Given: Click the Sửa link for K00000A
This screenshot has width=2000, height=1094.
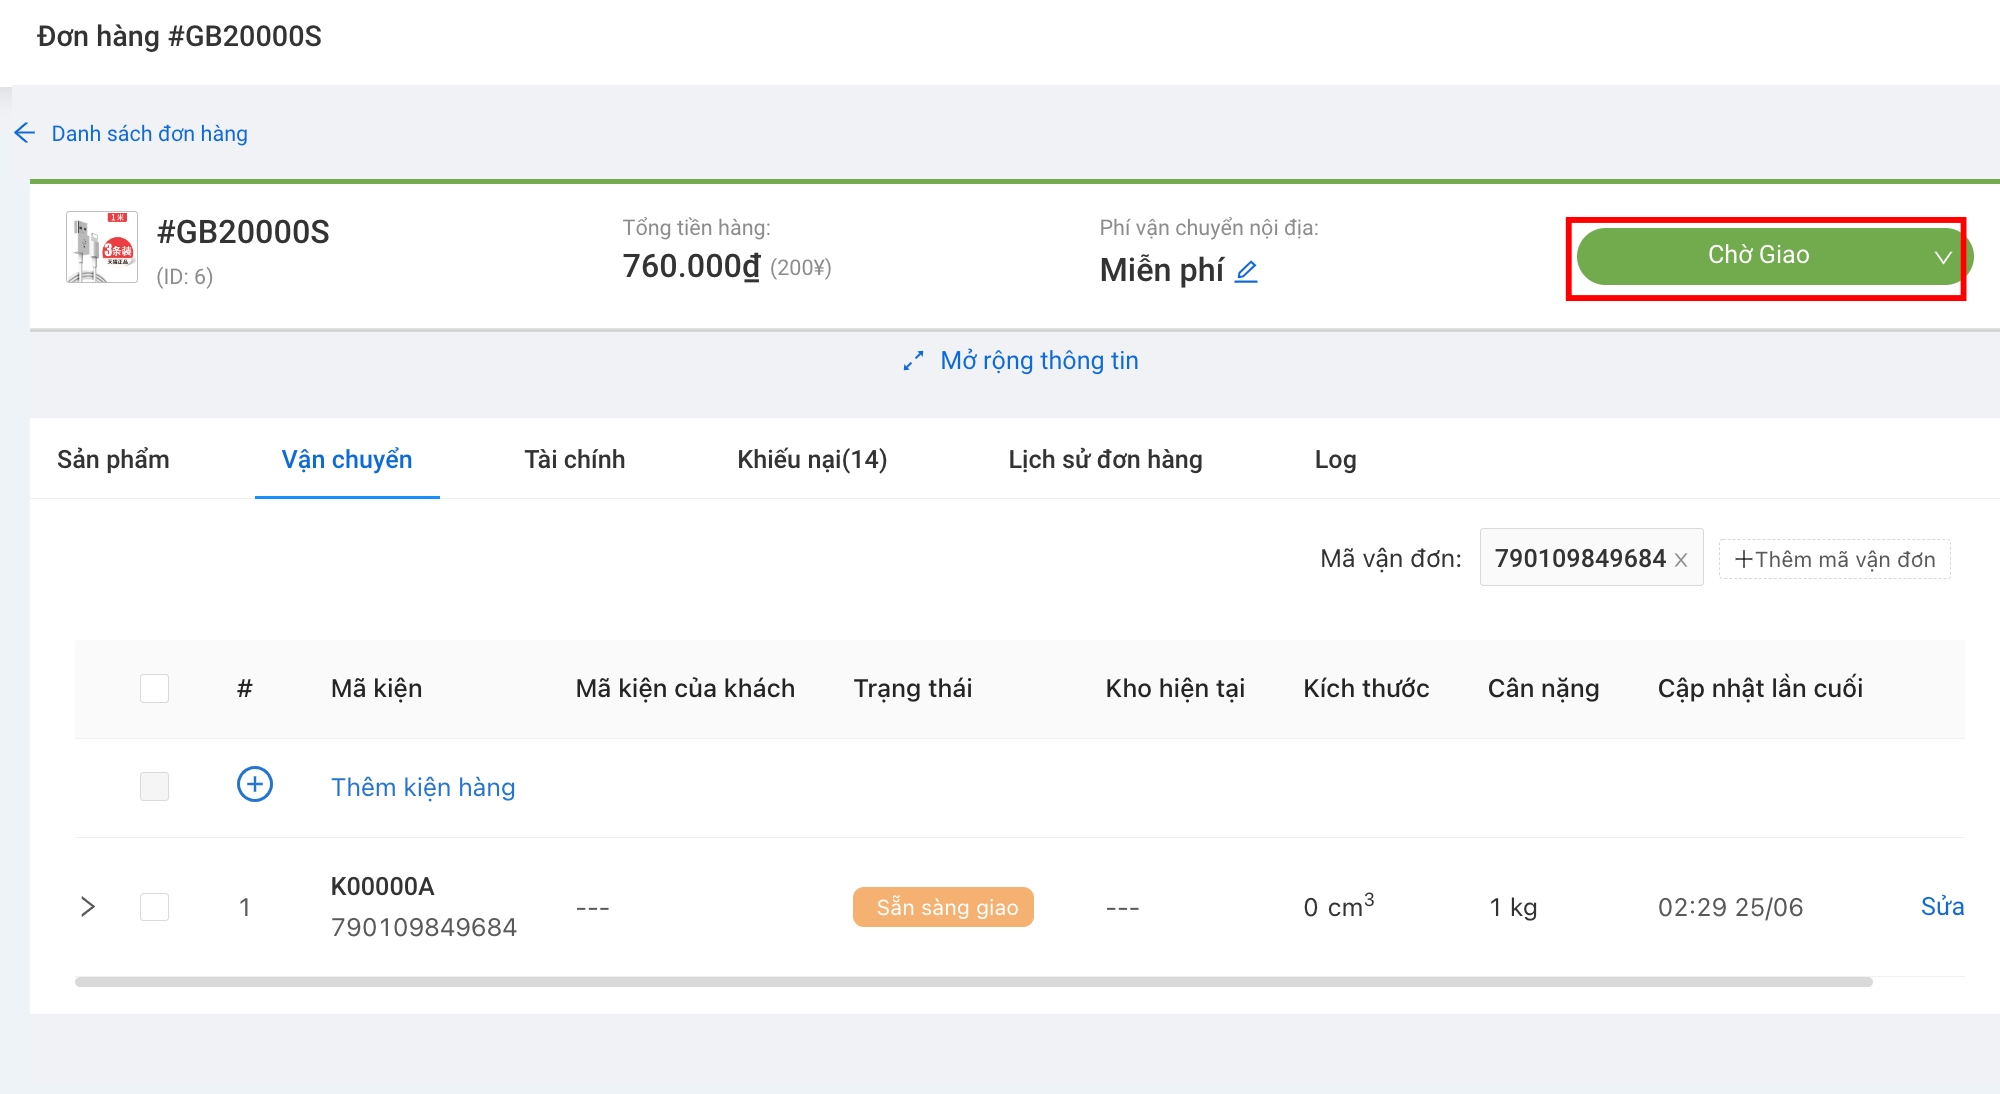Looking at the screenshot, I should [1941, 907].
